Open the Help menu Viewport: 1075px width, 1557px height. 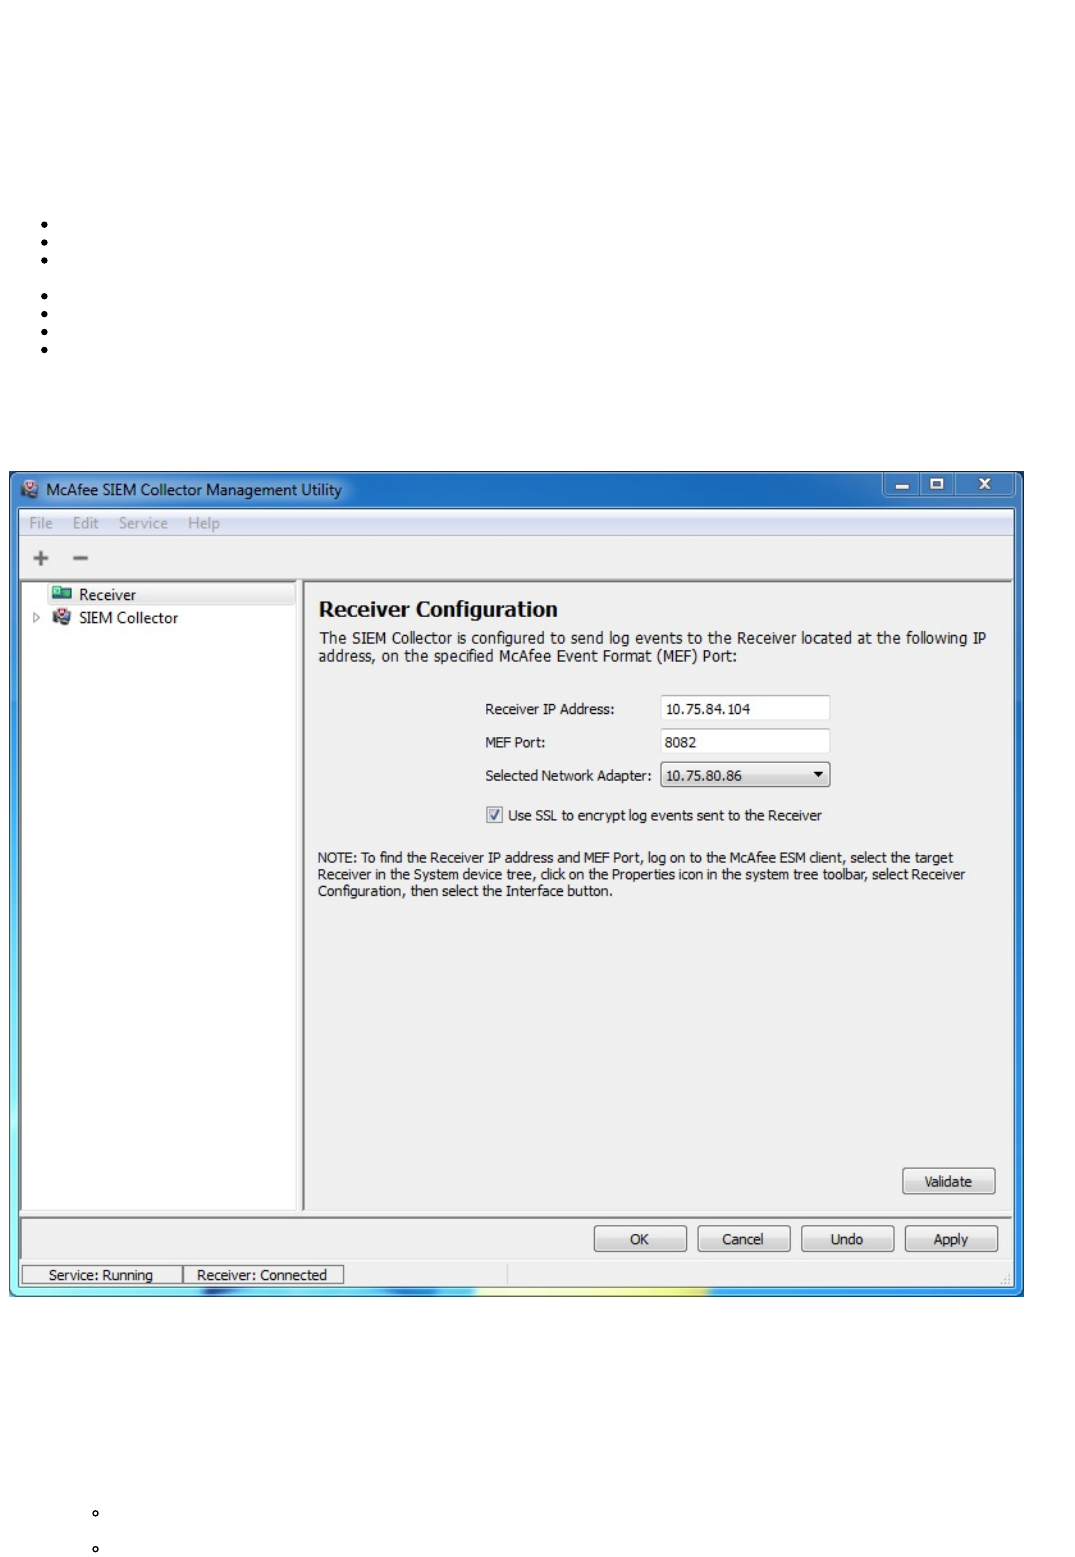[x=204, y=523]
